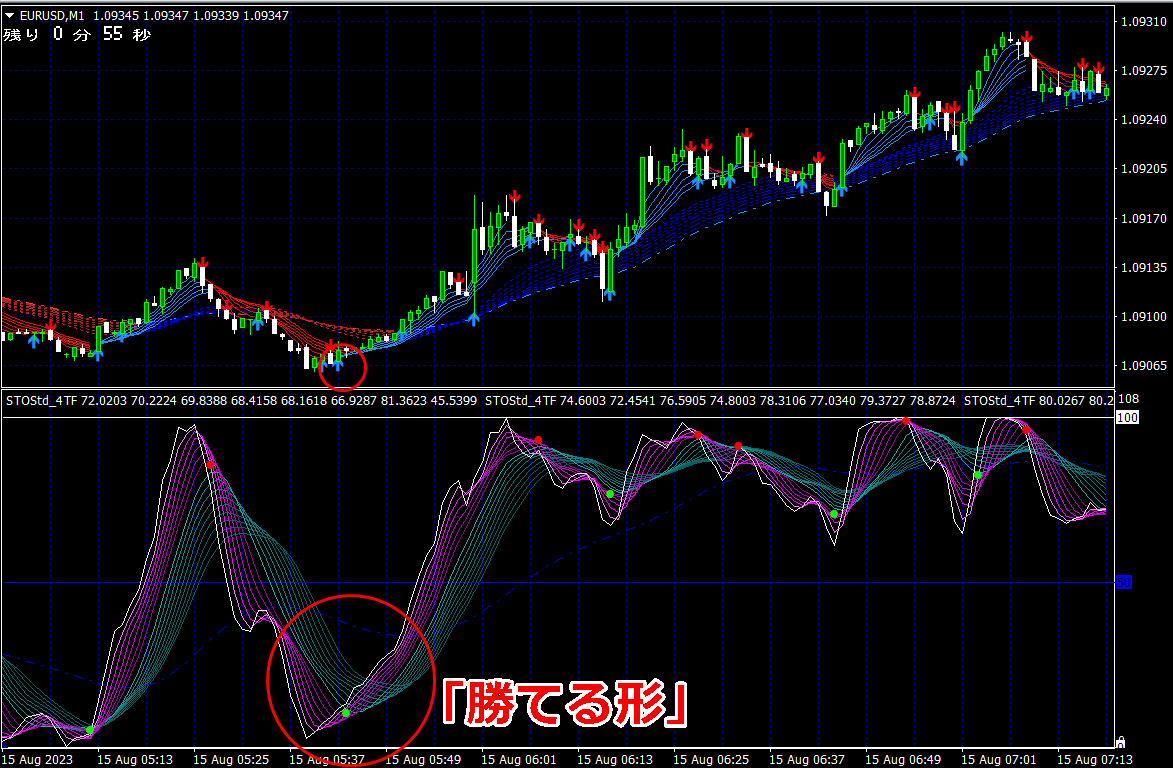
Task: Select the 残り 0 分 55 秒 countdown label
Action: point(77,34)
